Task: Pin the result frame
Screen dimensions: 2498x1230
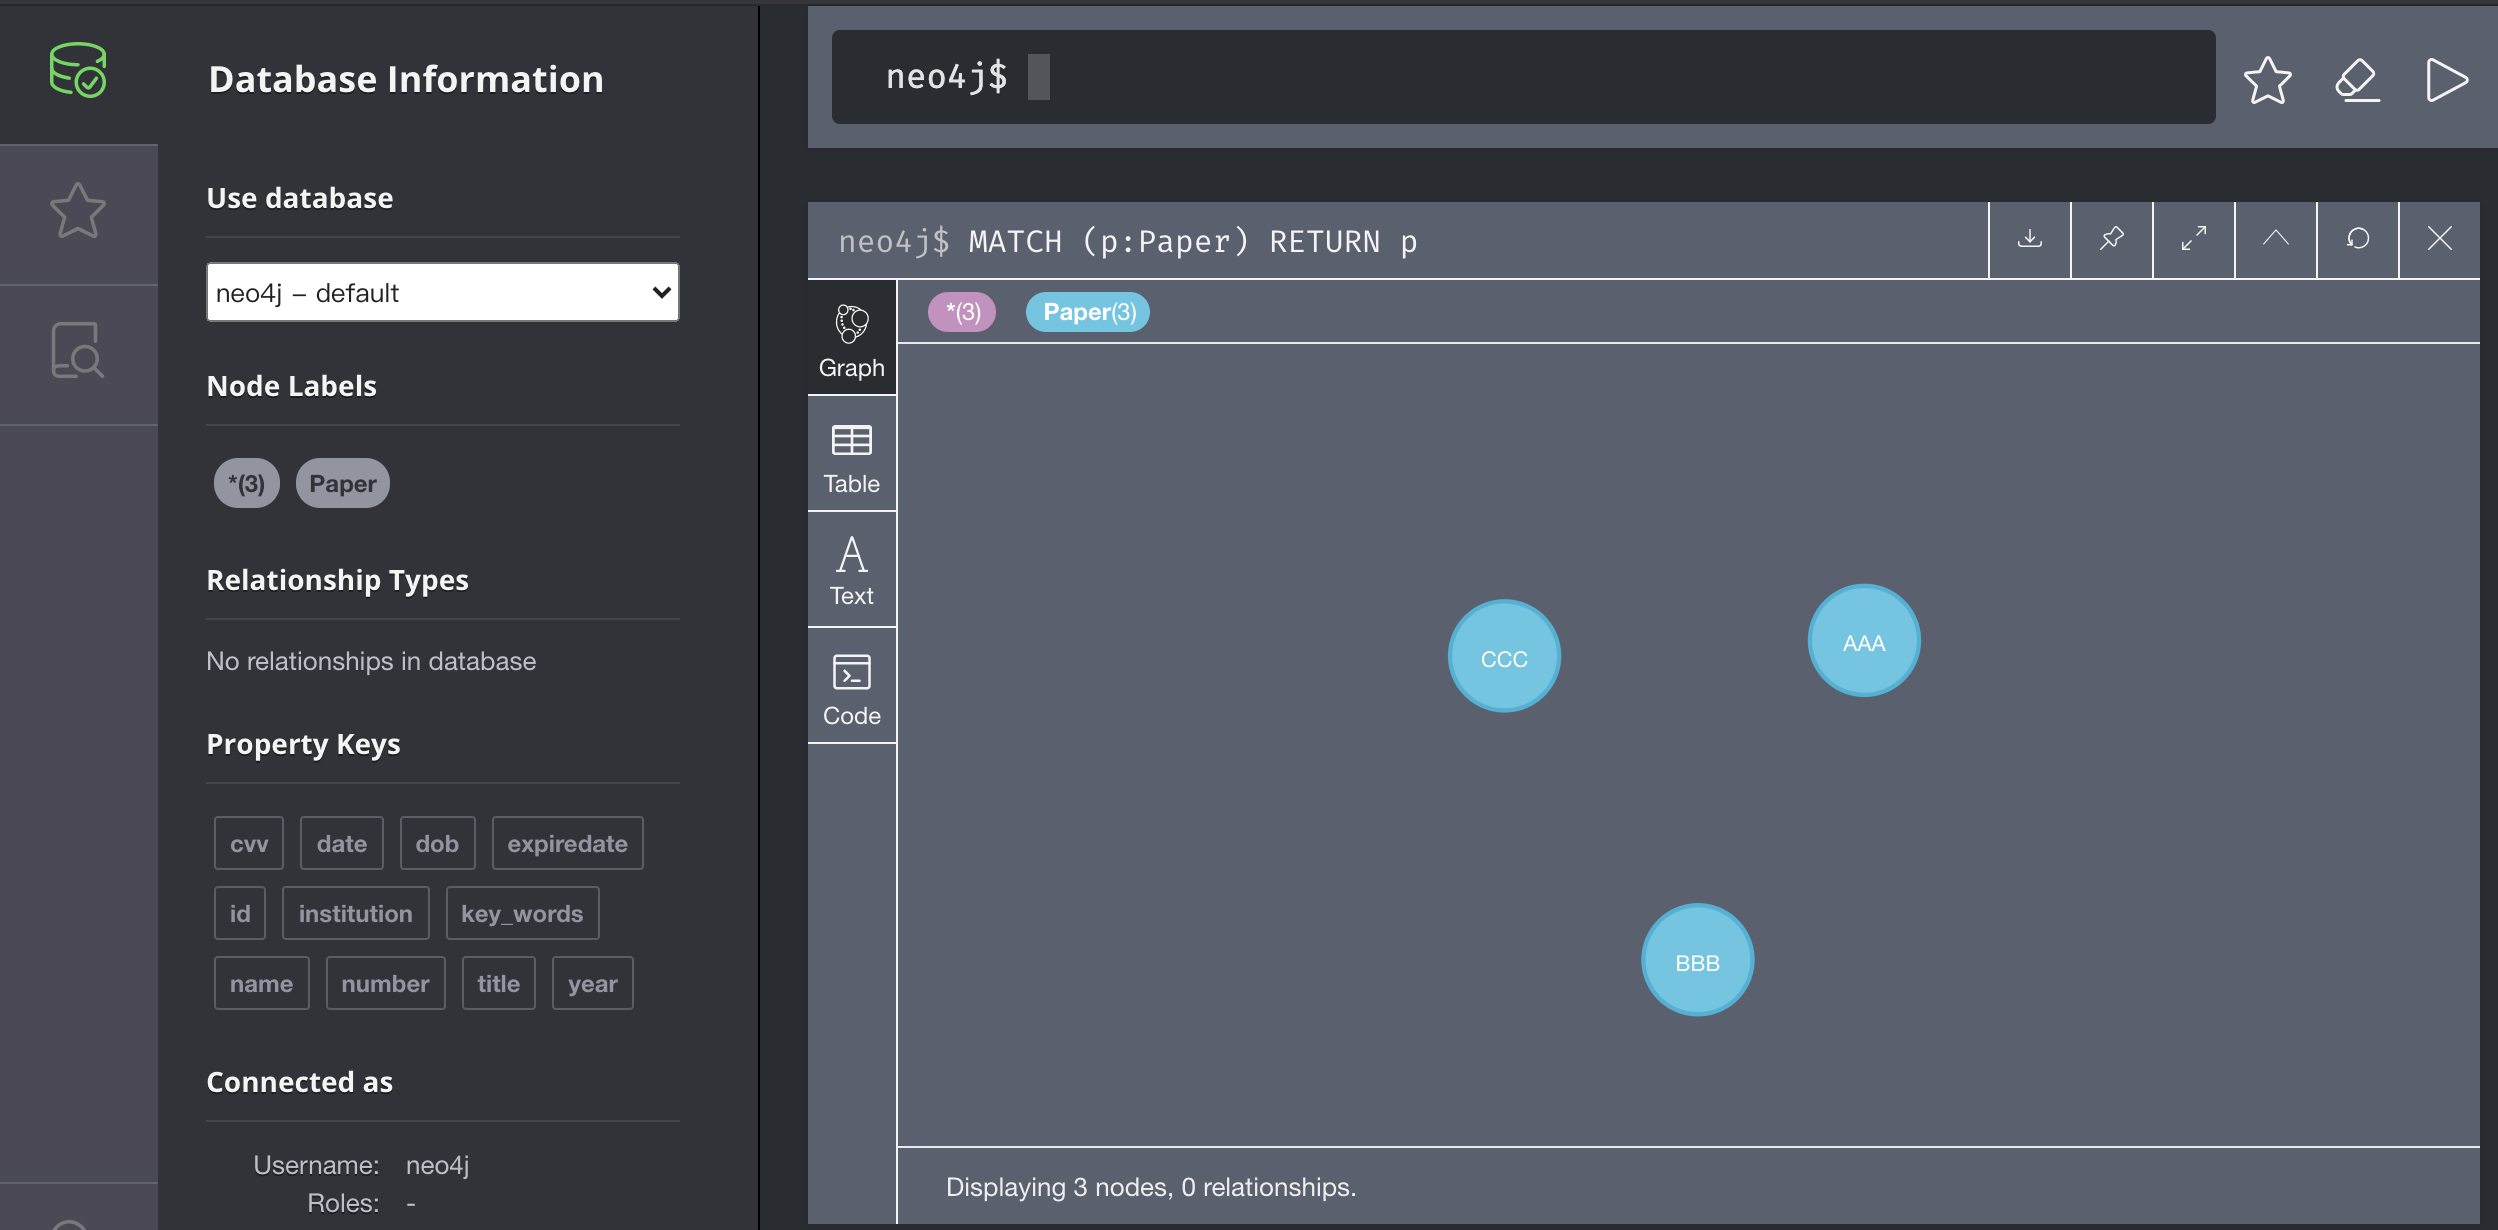Action: coord(2111,239)
